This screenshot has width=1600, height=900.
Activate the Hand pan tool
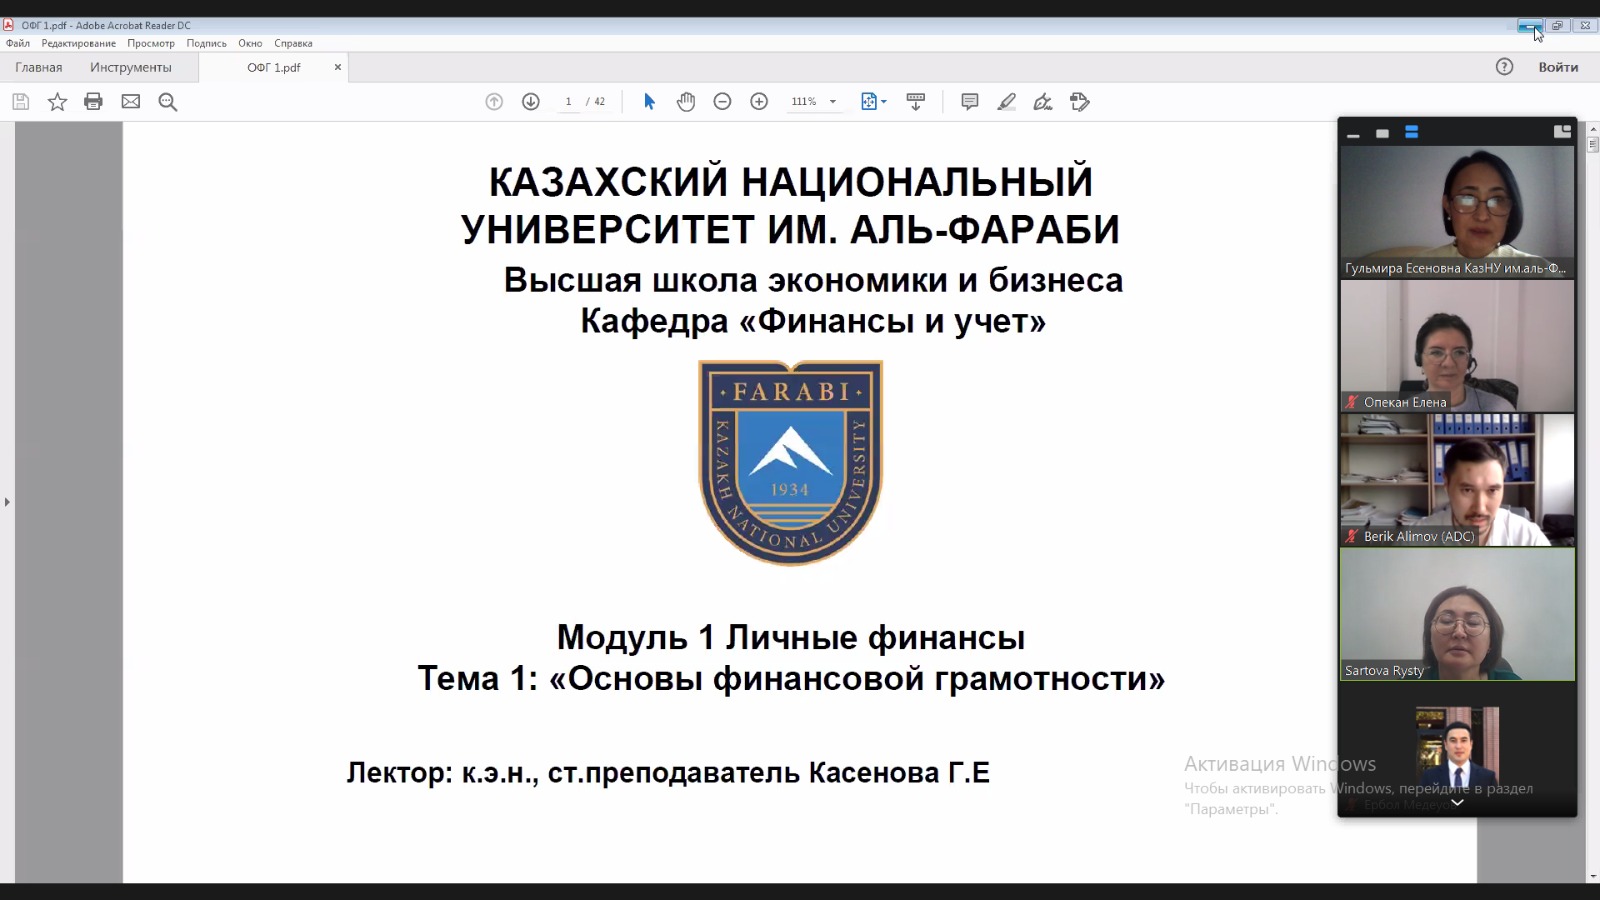coord(686,101)
